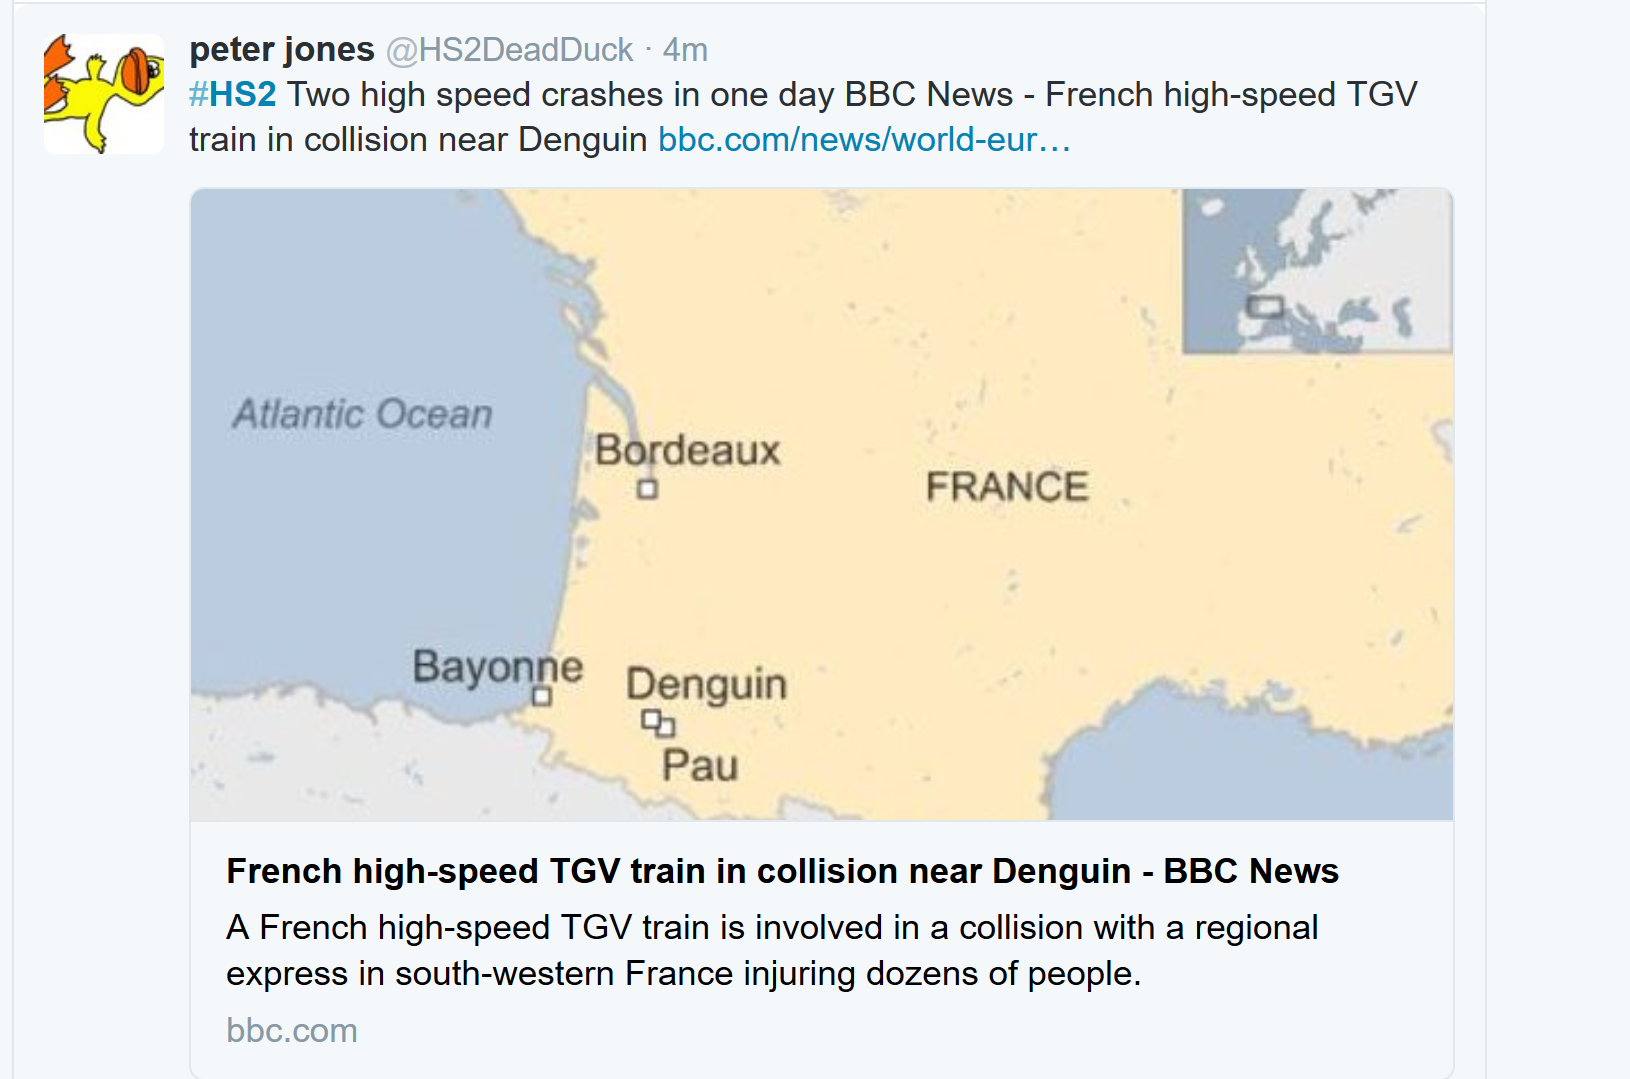Viewport: 1630px width, 1079px height.
Task: Click the Denguin label on map
Action: tap(706, 684)
